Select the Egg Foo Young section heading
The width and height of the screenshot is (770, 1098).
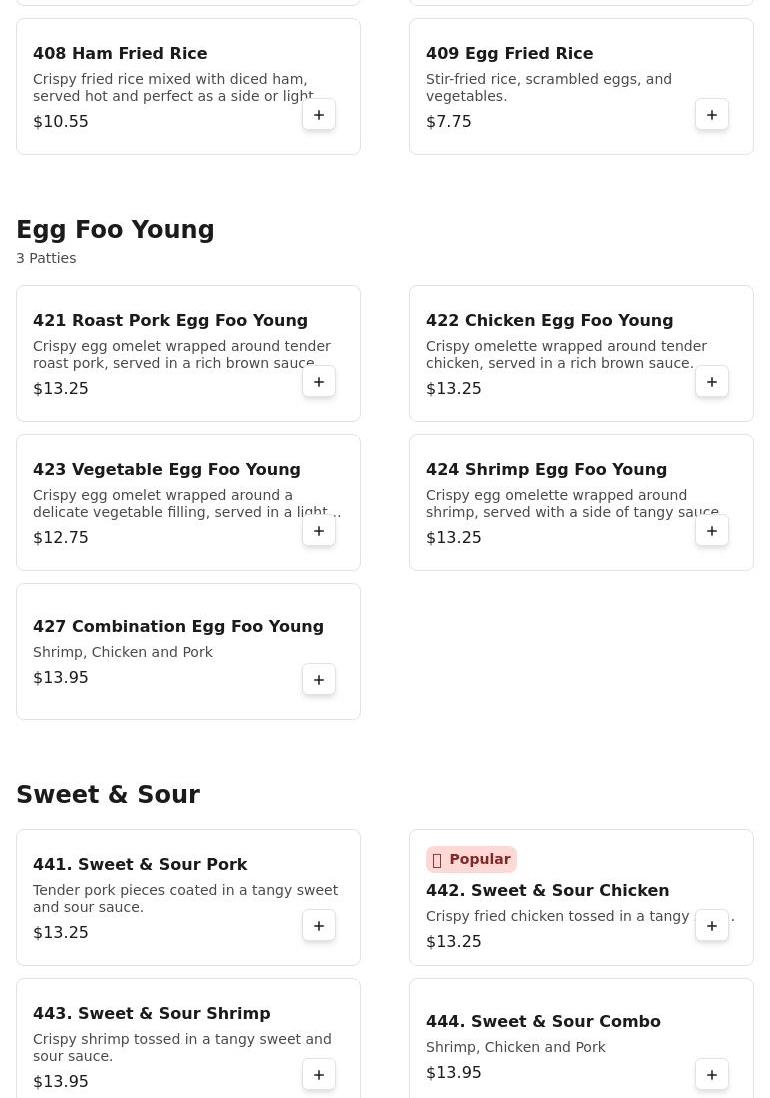coord(115,230)
